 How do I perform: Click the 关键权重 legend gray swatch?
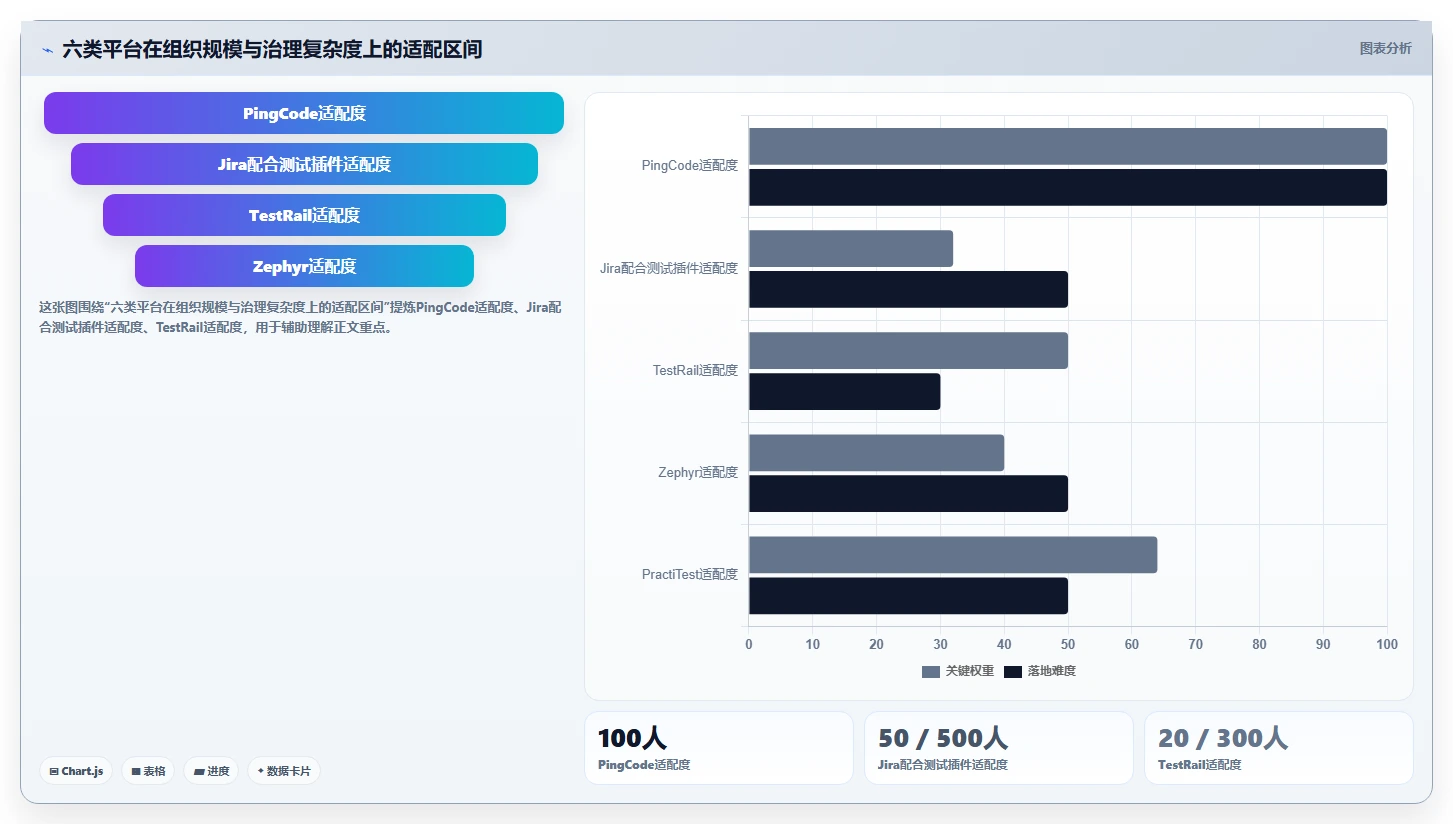click(x=931, y=672)
